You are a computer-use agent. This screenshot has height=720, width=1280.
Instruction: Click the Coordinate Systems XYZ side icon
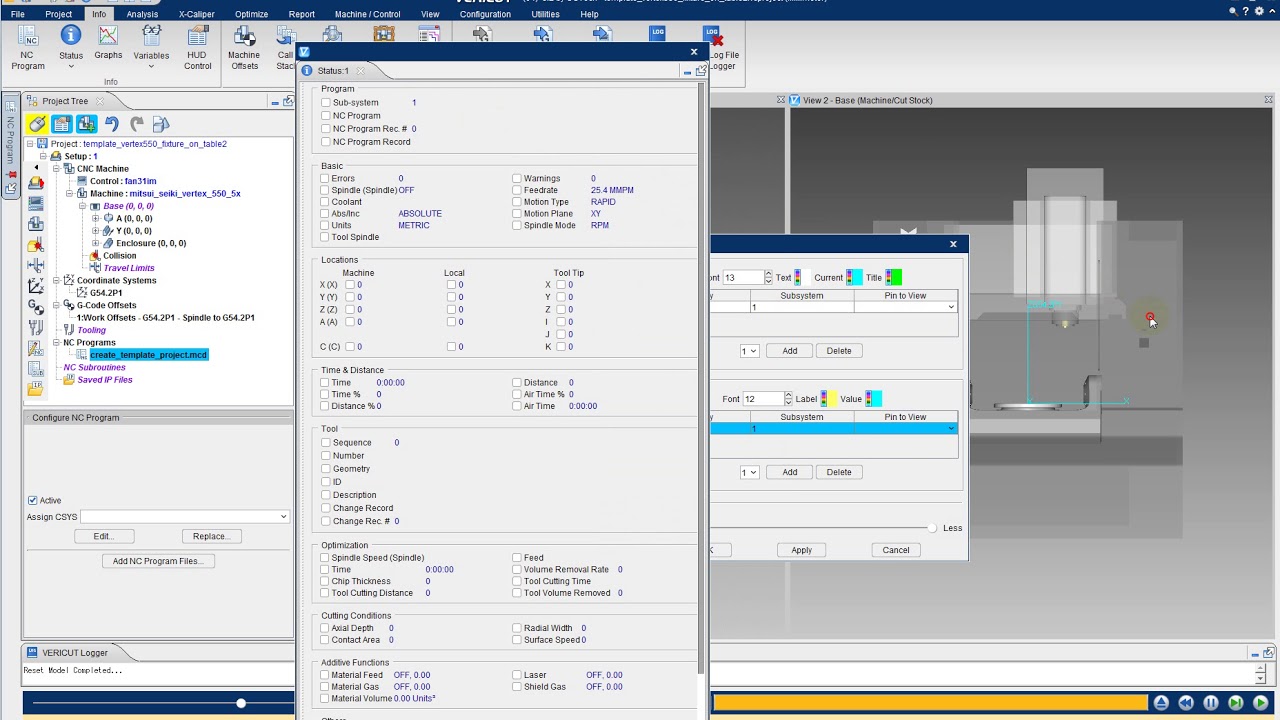click(x=36, y=286)
